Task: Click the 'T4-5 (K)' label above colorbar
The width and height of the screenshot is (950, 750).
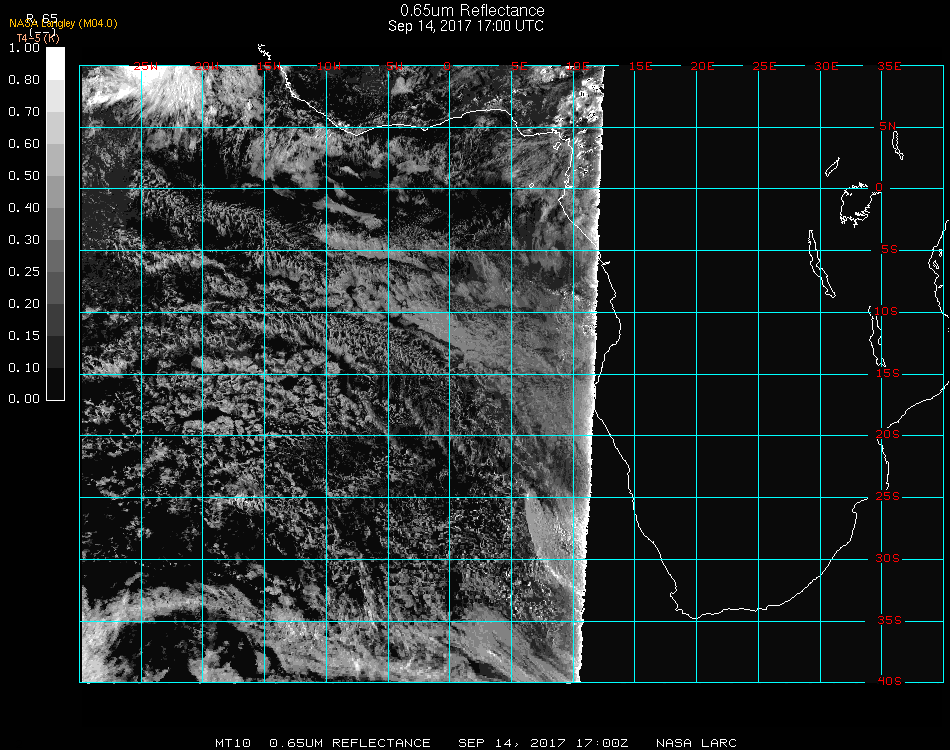Action: click(x=38, y=38)
